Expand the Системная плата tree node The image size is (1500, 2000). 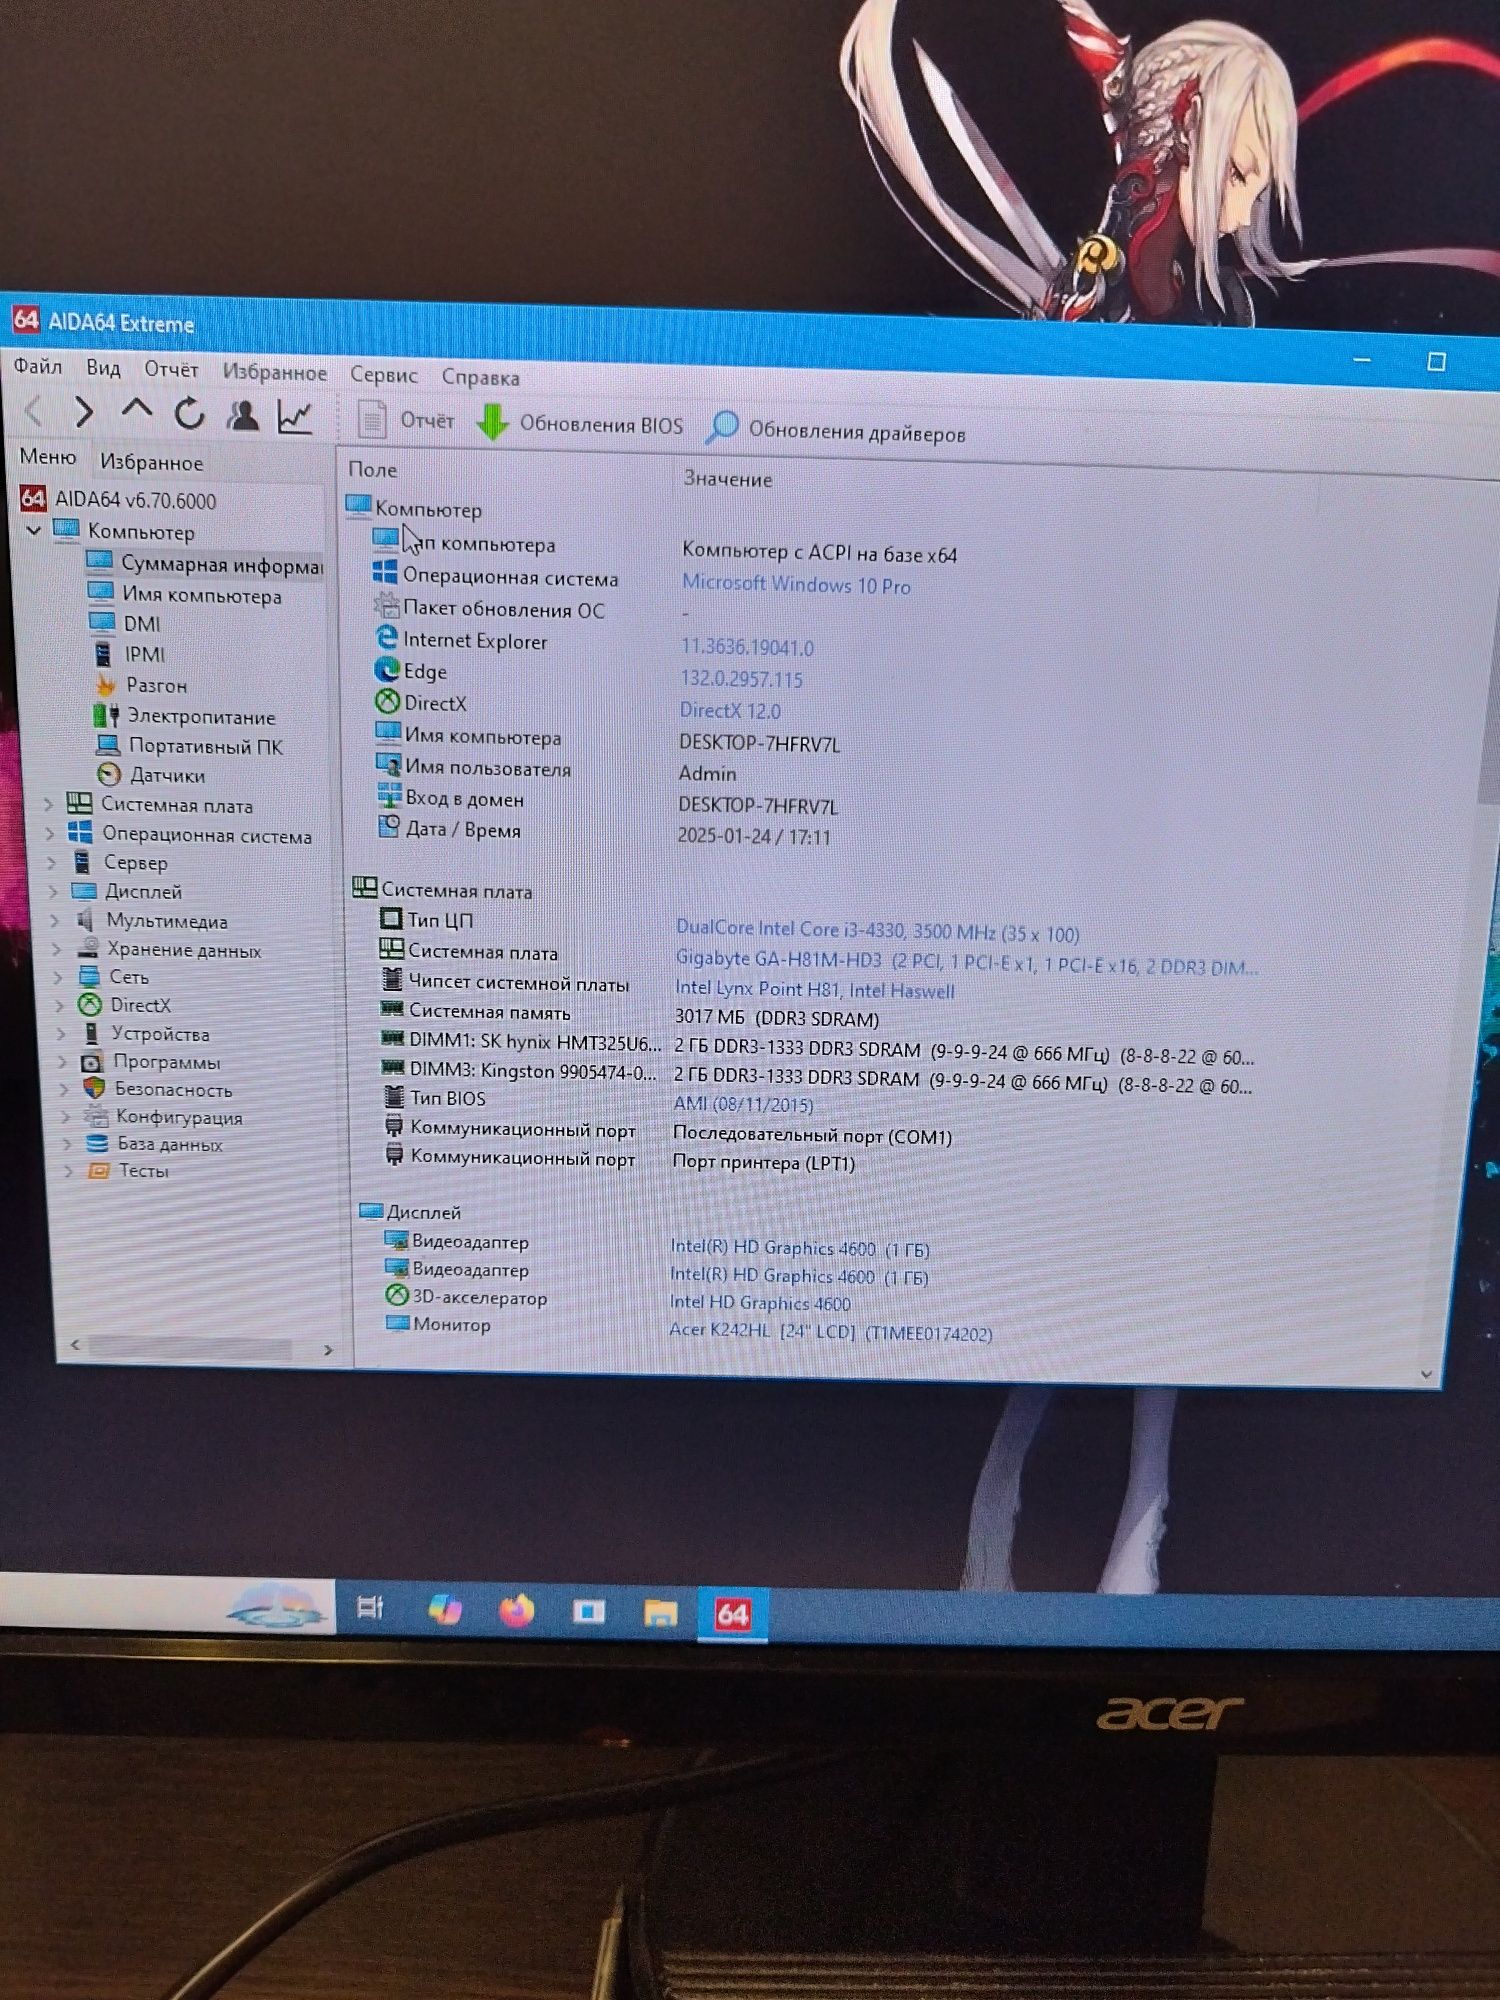point(47,803)
